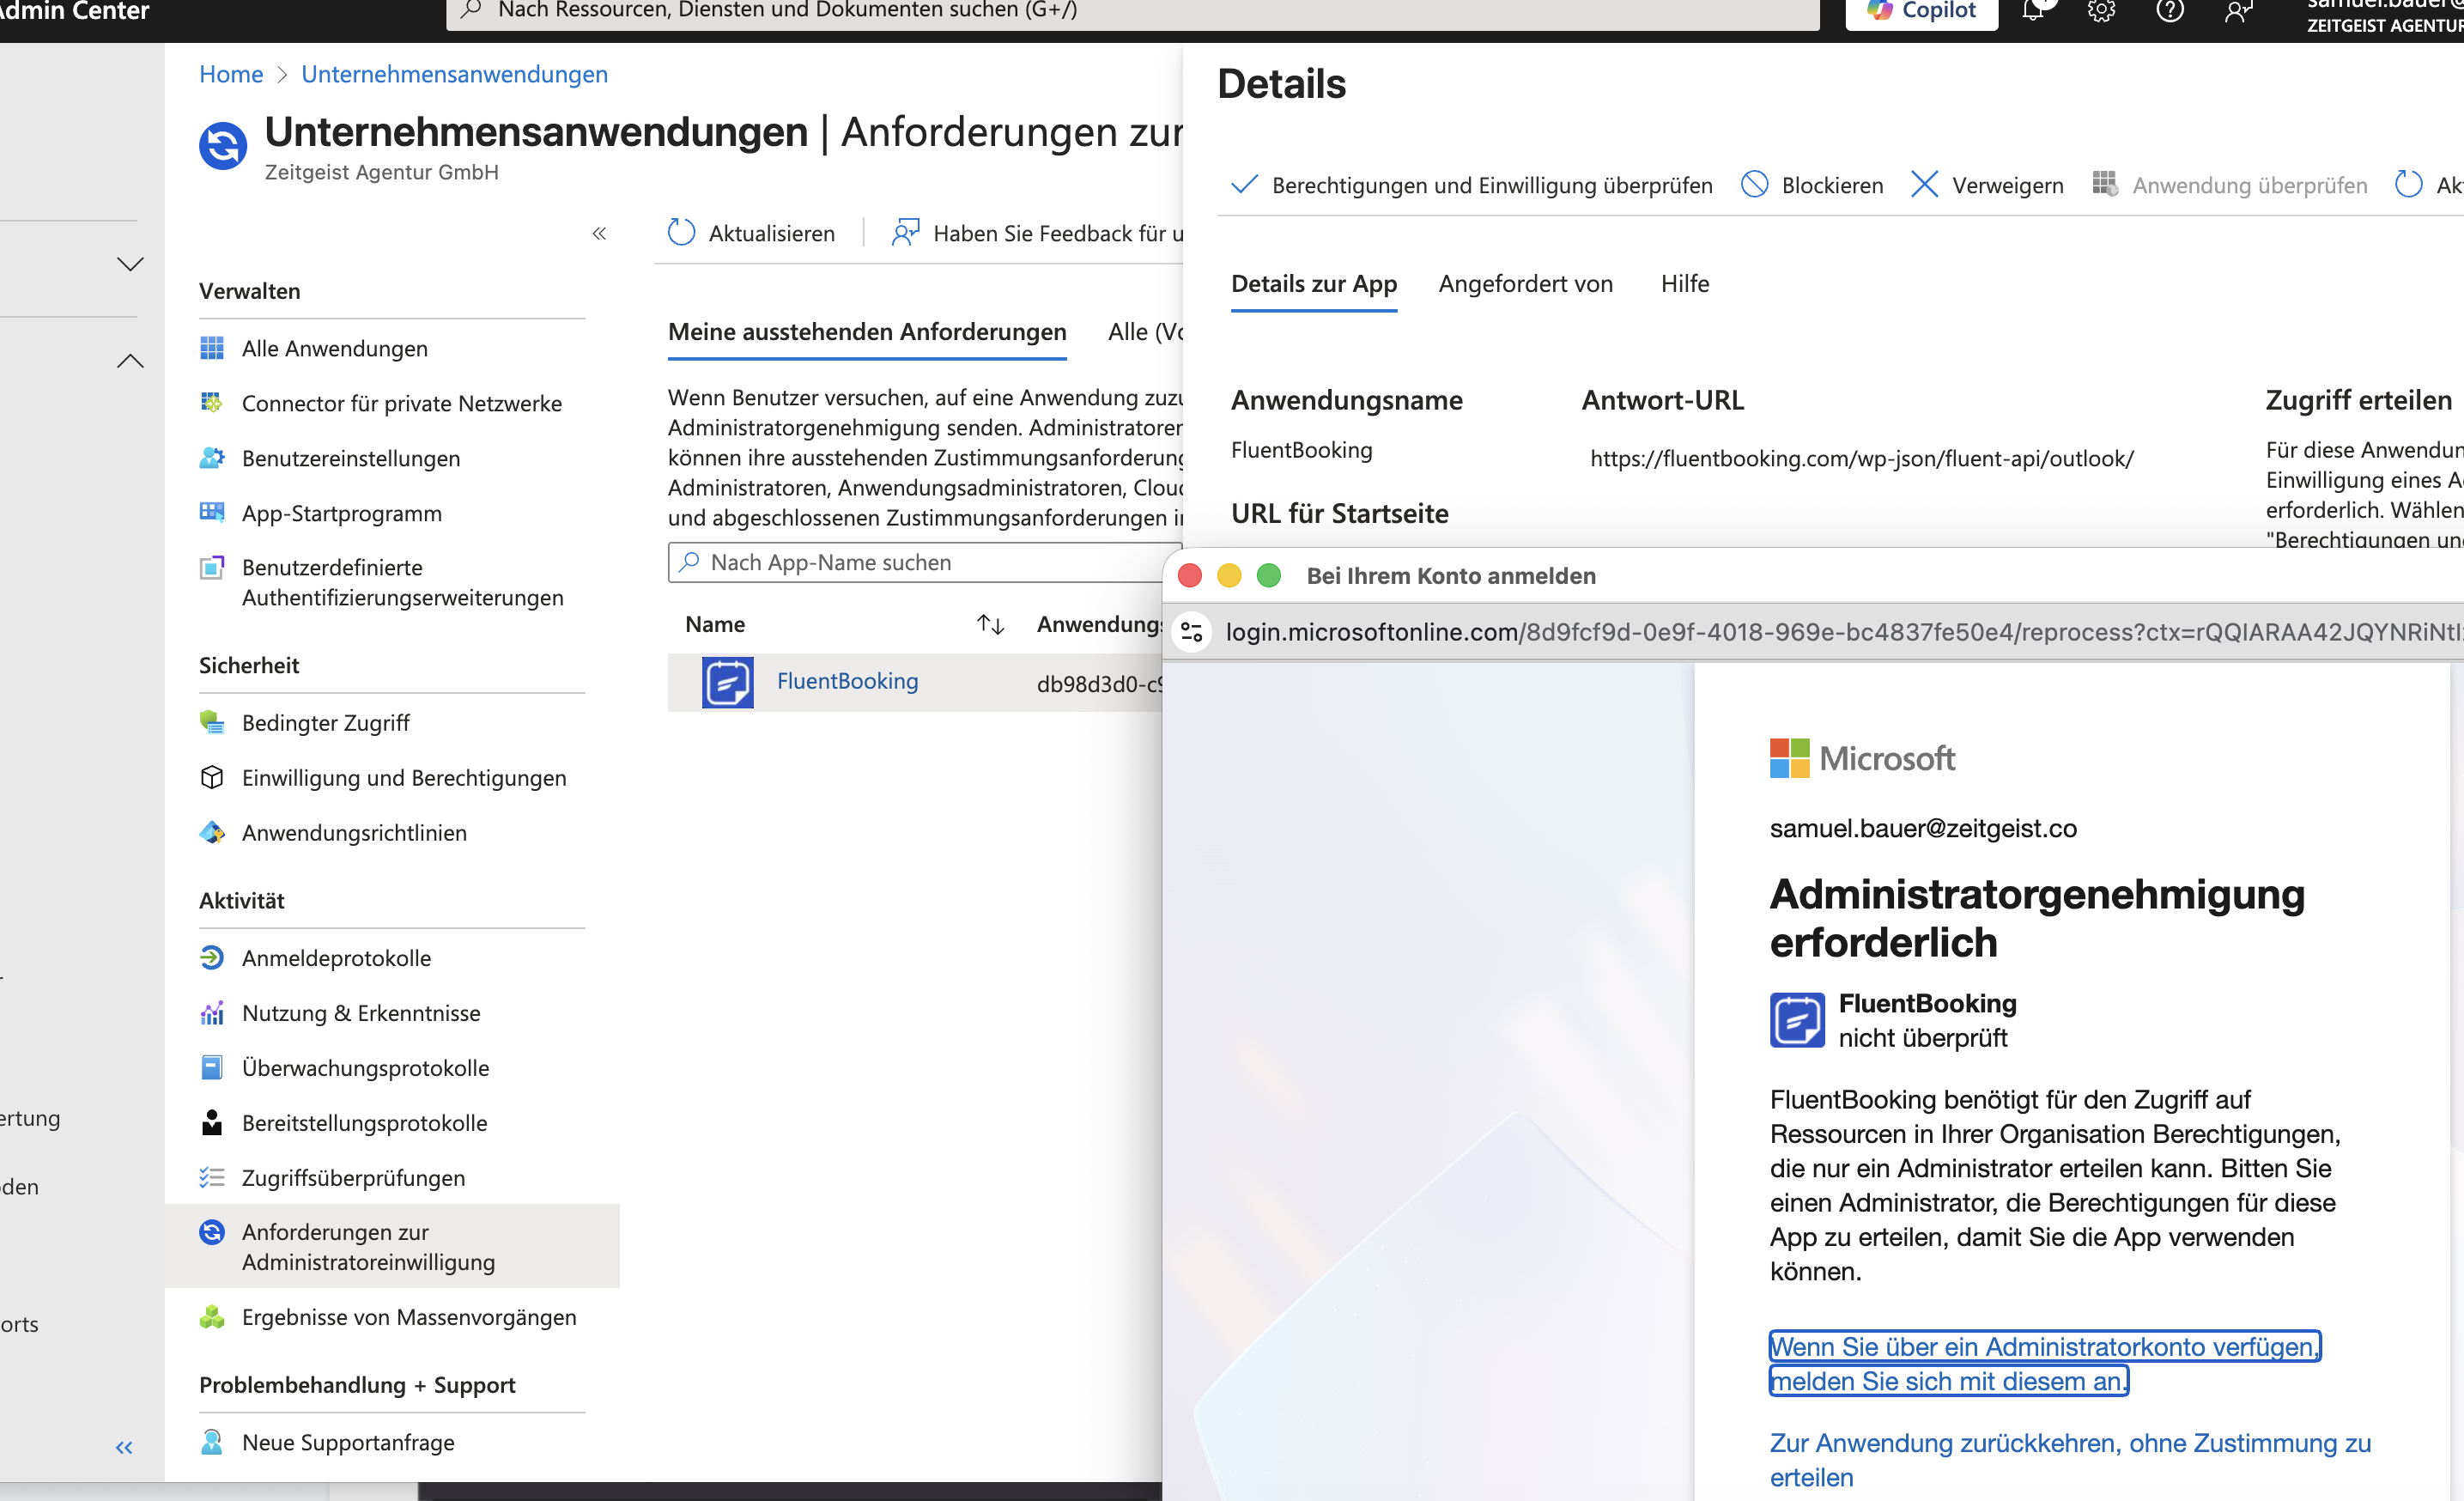Viewport: 2464px width, 1501px height.
Task: Click the Aktualisieren refresh icon
Action: pos(681,233)
